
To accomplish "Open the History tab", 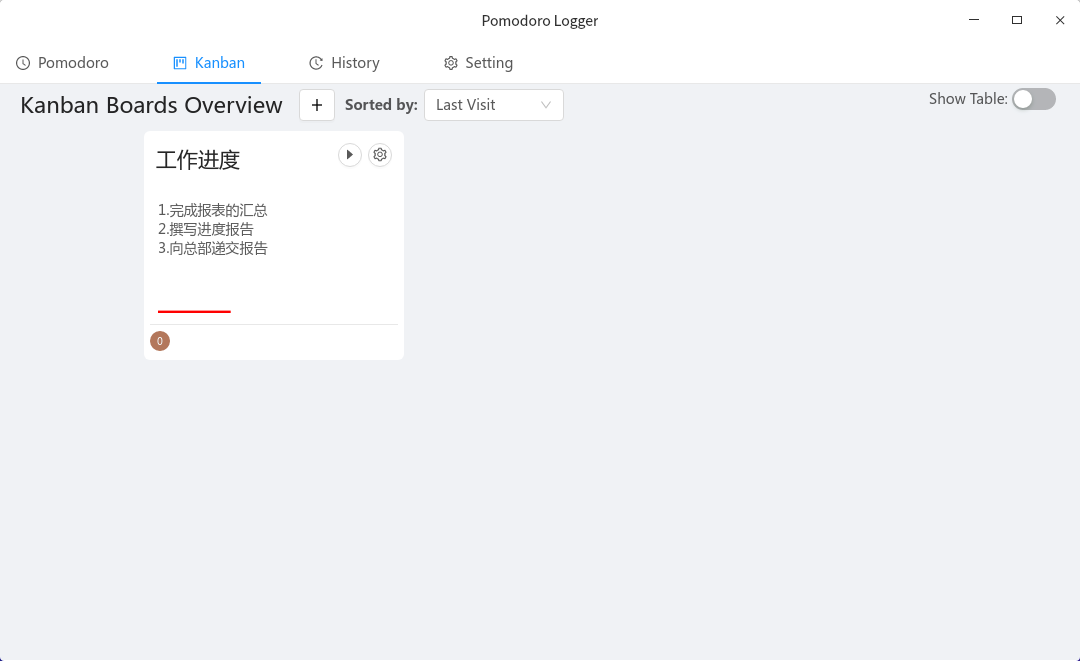I will [x=355, y=63].
